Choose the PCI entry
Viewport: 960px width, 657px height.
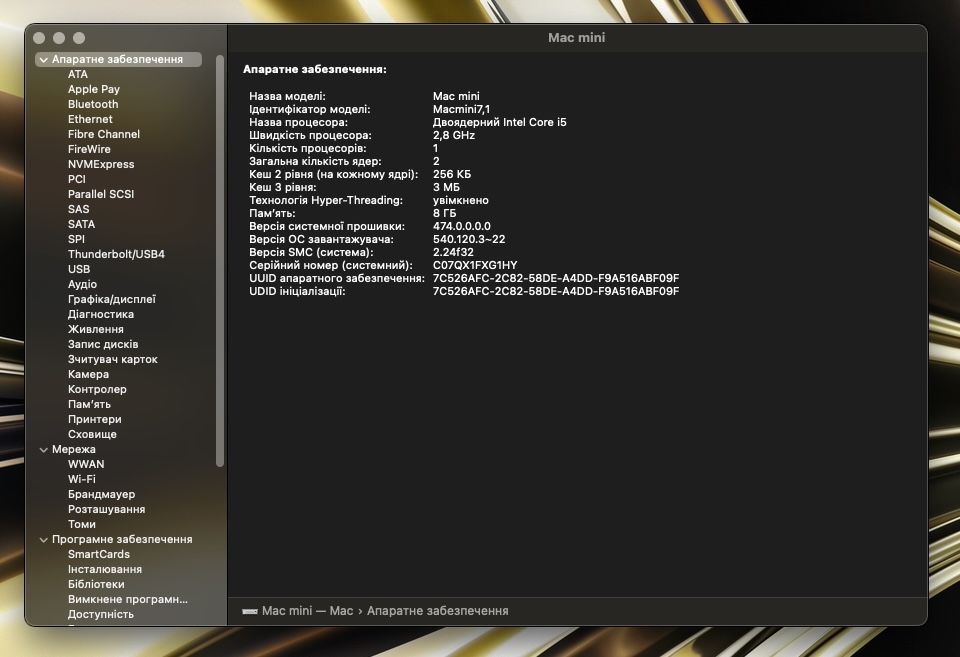[77, 179]
